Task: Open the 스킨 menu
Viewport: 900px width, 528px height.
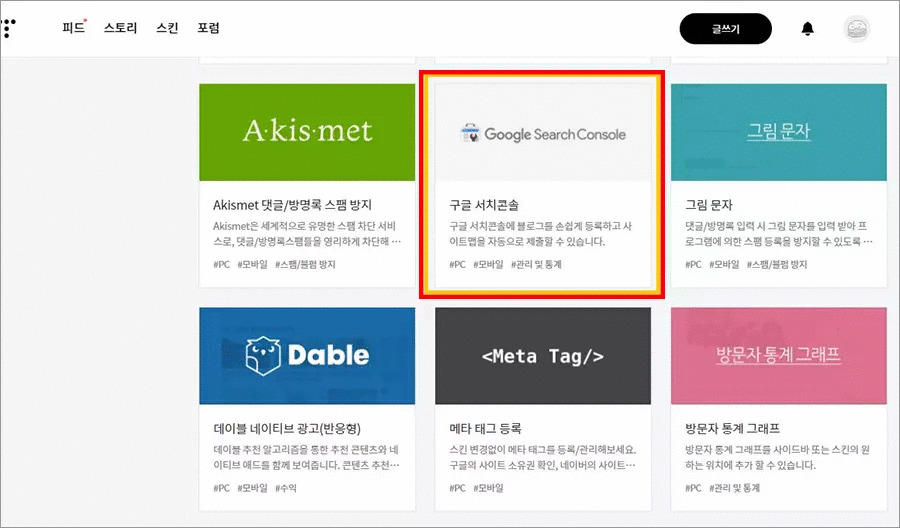Action: pos(167,28)
